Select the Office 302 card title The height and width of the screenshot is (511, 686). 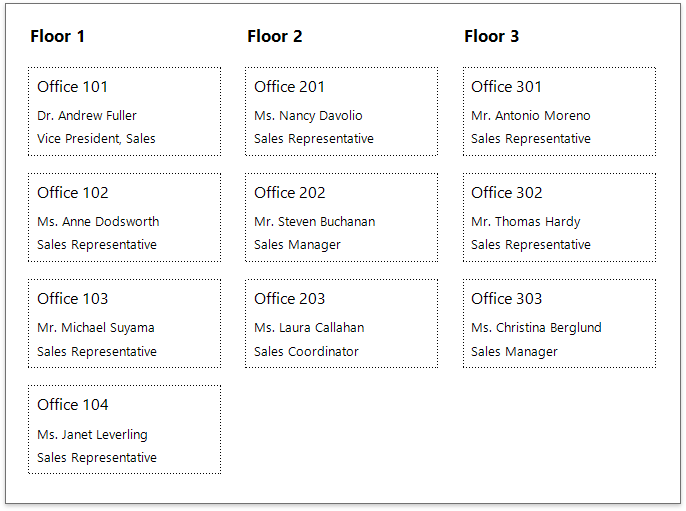click(507, 193)
